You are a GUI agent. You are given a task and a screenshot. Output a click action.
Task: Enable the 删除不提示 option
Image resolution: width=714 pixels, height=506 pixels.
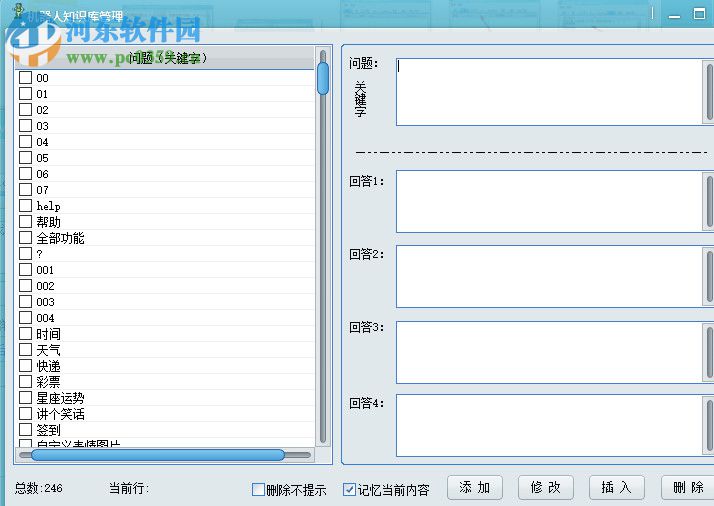tap(258, 490)
